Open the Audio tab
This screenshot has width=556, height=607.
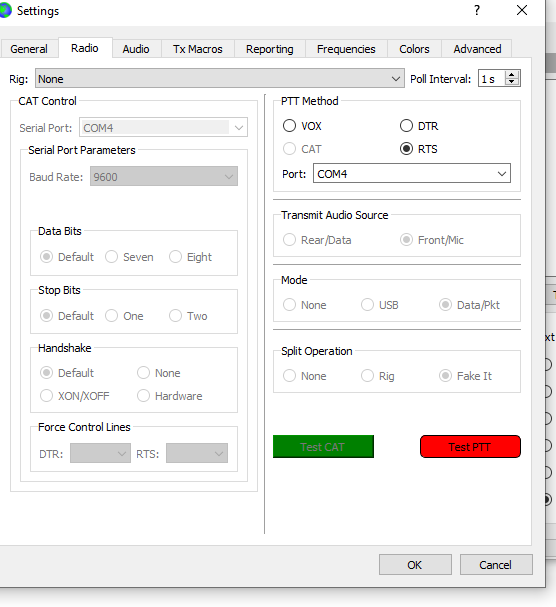coord(136,49)
